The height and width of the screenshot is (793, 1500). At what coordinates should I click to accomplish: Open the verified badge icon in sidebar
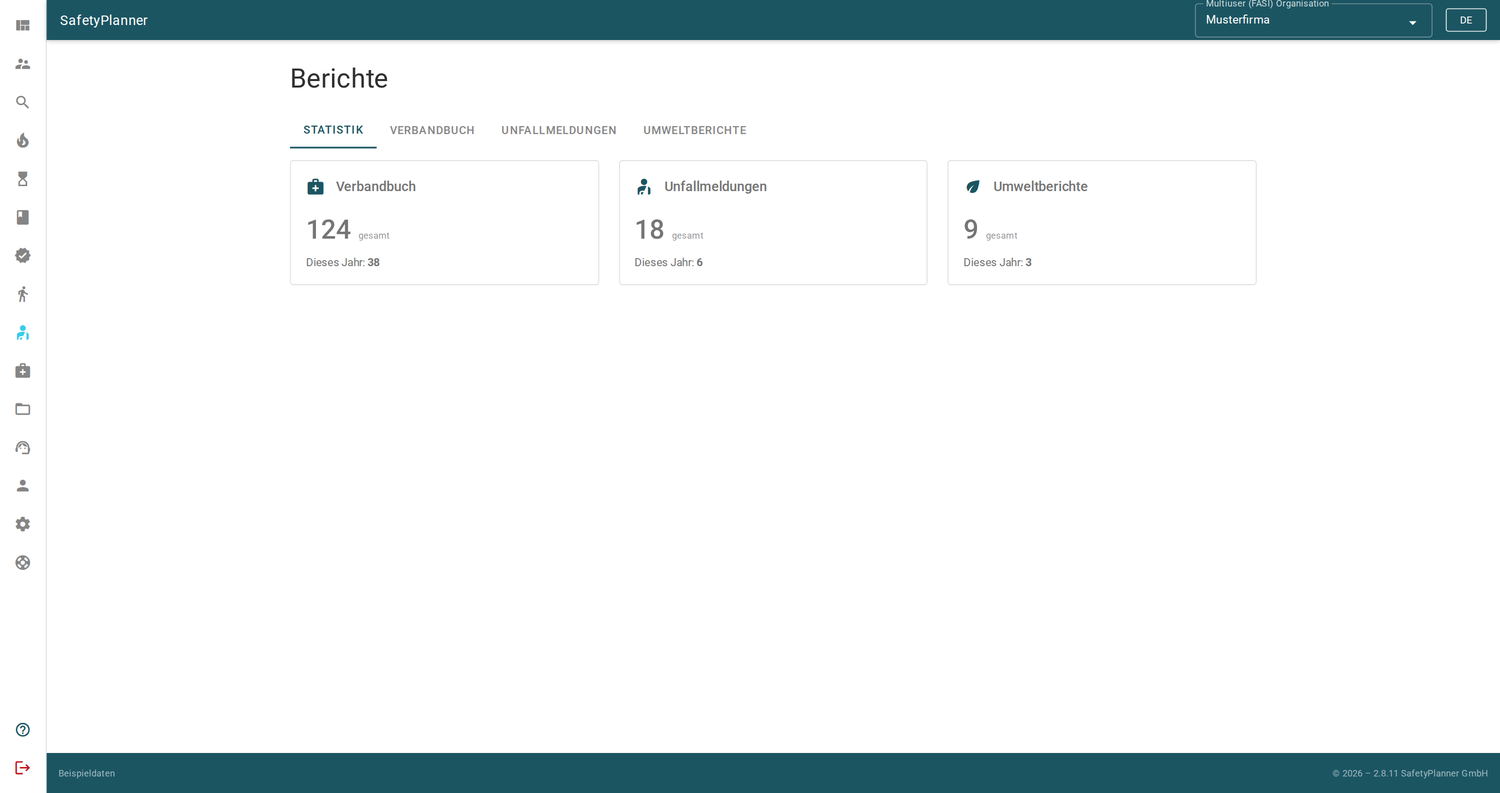tap(22, 255)
